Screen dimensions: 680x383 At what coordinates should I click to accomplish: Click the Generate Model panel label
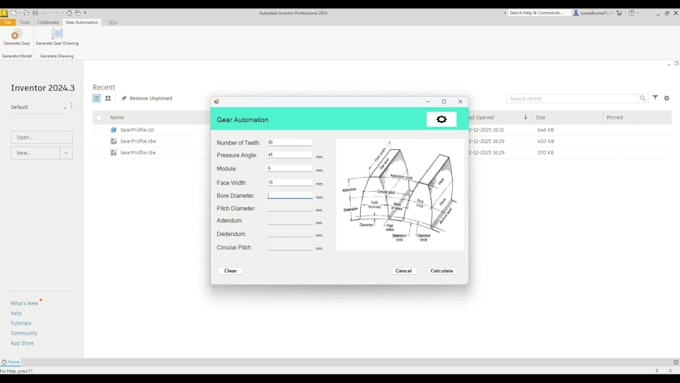tap(16, 56)
